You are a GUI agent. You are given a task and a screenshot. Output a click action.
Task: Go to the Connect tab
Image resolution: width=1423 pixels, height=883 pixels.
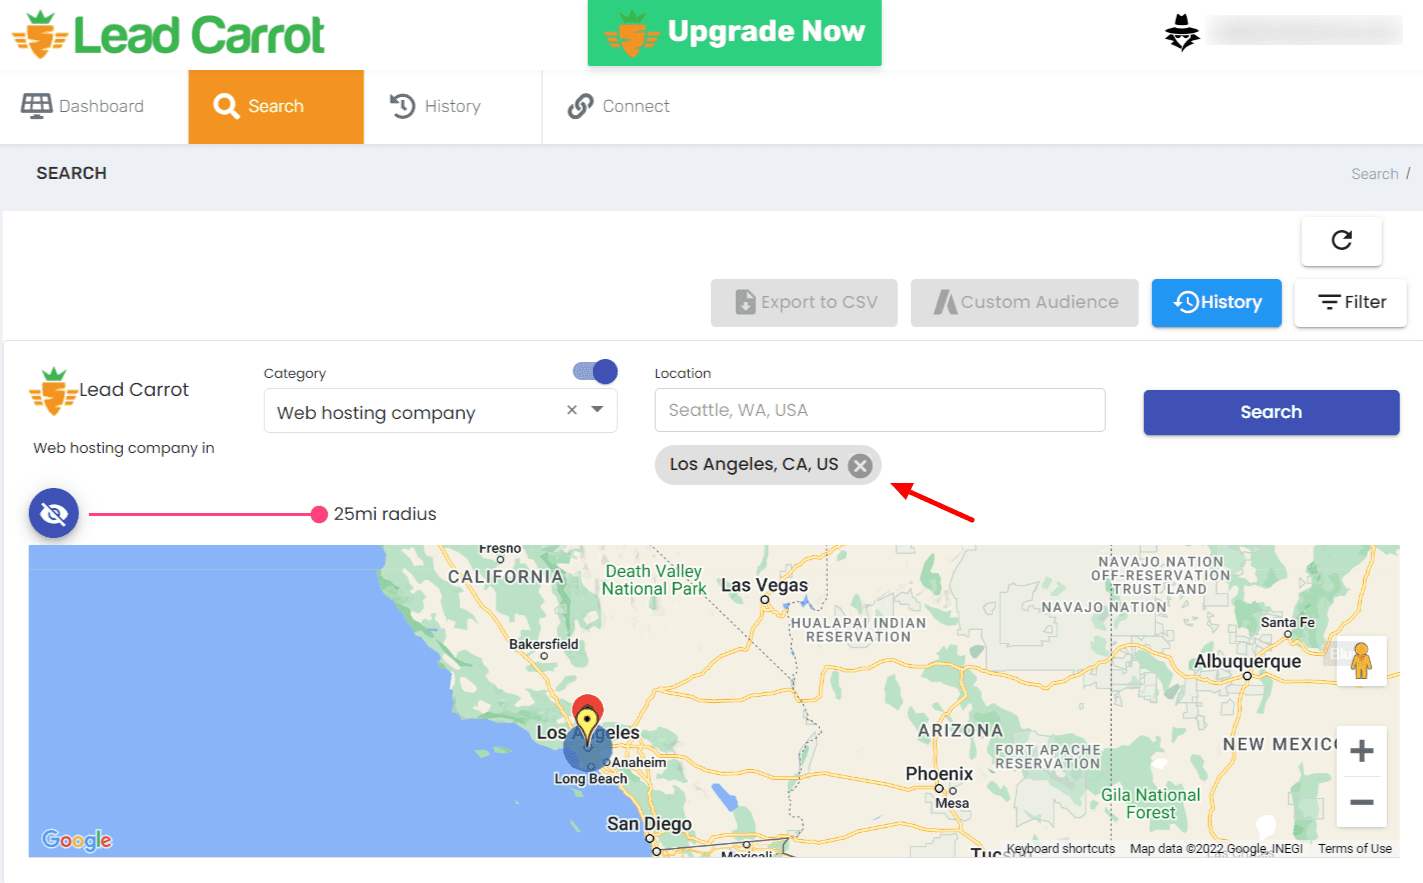coord(619,106)
